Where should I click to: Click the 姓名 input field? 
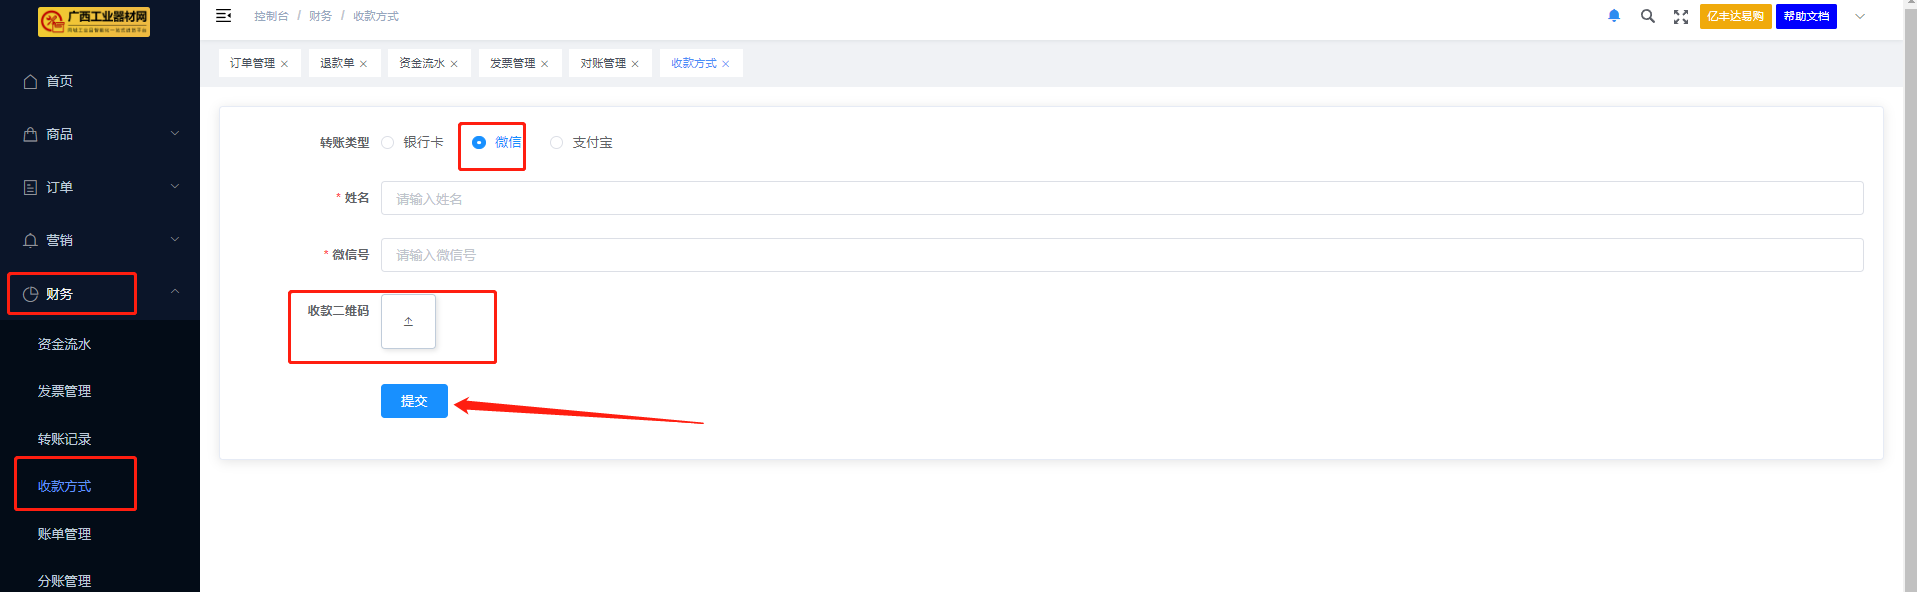click(1121, 198)
